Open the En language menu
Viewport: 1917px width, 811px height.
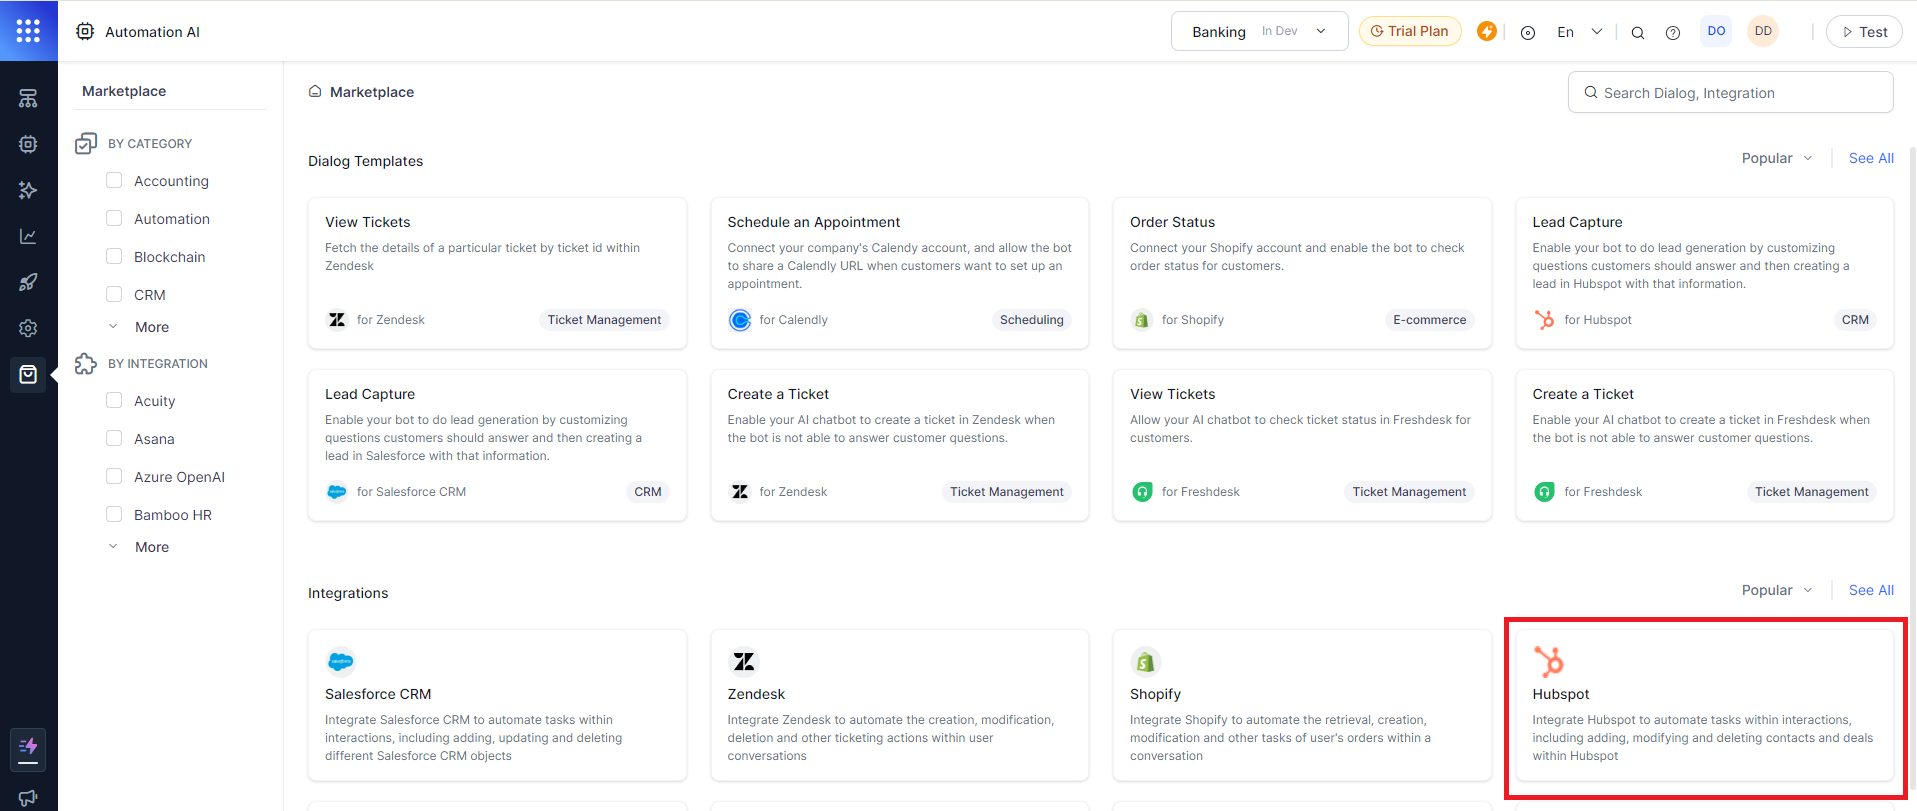point(1578,32)
